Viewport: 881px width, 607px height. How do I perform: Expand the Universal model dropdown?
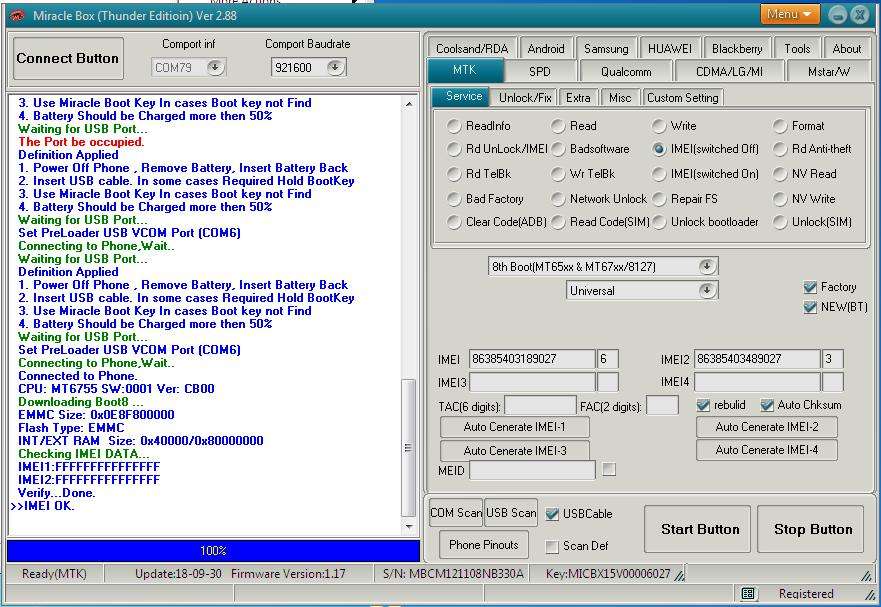[707, 291]
